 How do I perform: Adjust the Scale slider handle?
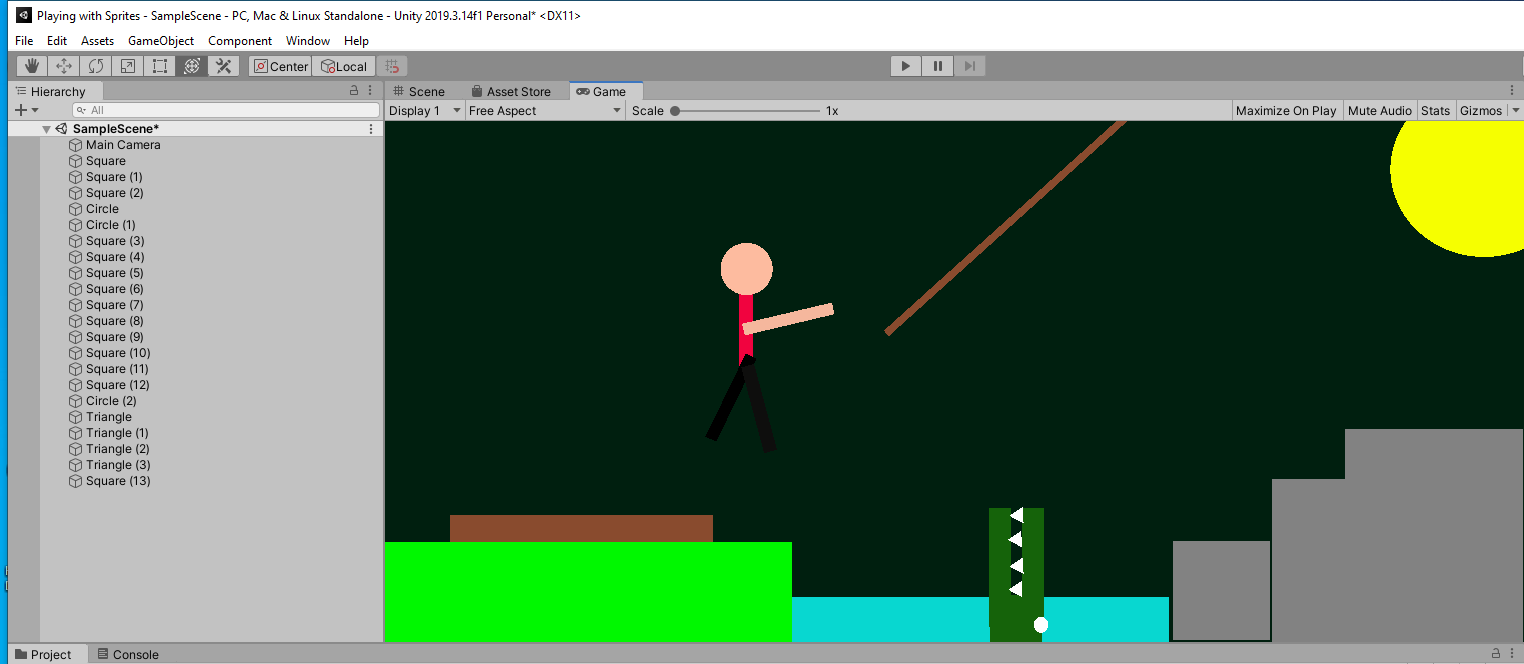point(675,111)
